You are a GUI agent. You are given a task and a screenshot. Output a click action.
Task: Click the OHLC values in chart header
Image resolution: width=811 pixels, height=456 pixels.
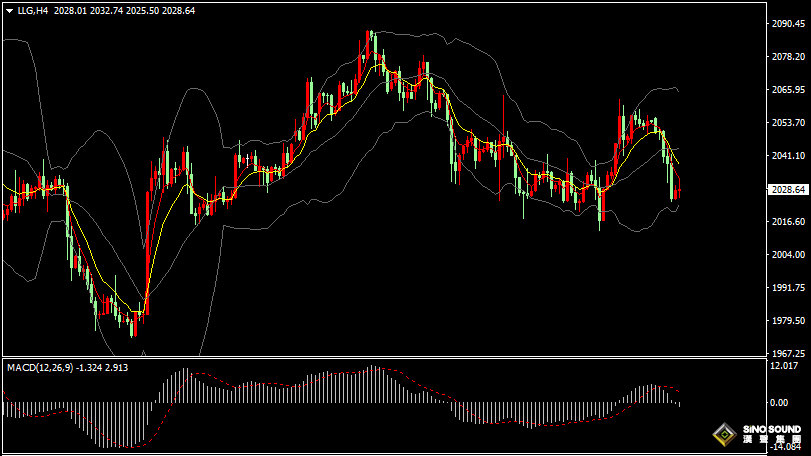(x=125, y=10)
